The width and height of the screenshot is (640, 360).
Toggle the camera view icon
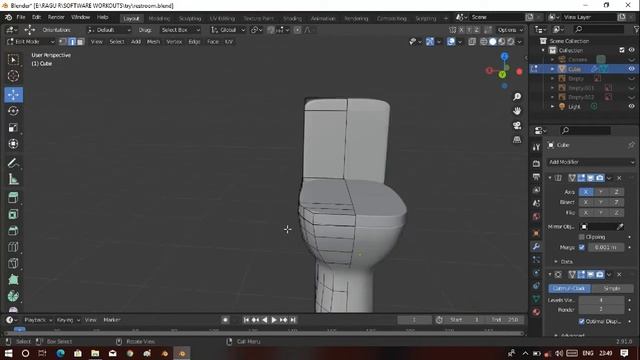tap(517, 125)
